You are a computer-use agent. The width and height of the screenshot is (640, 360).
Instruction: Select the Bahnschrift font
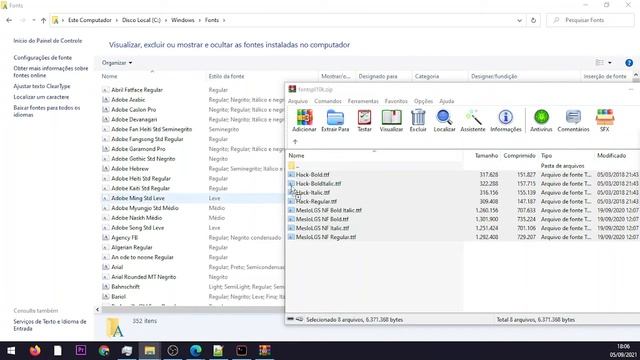coord(125,287)
